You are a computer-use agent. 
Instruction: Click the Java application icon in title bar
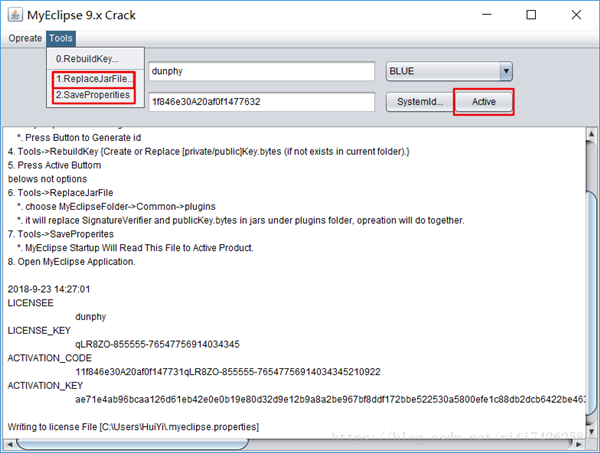click(18, 15)
